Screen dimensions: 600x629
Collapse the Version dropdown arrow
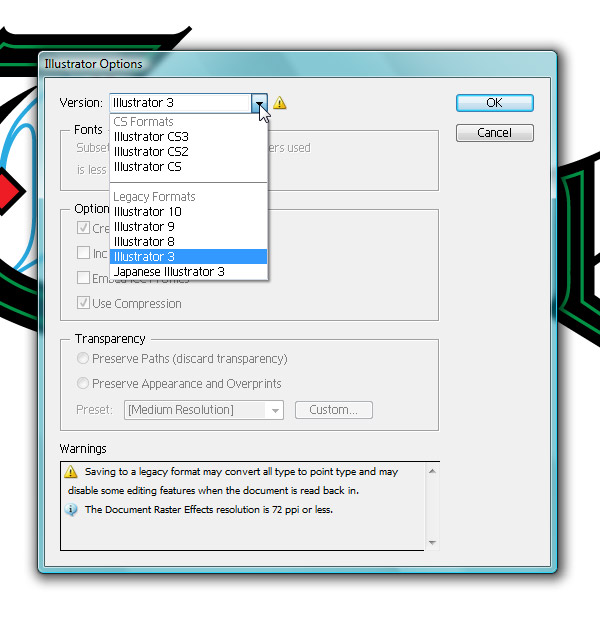(259, 103)
